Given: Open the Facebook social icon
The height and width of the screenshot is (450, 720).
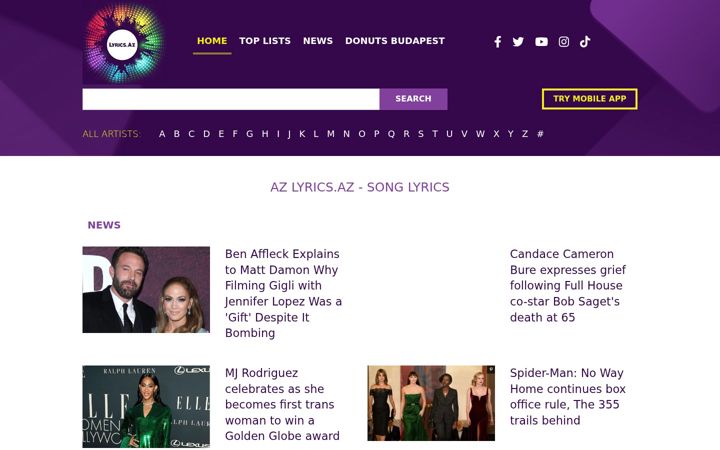Looking at the screenshot, I should [x=497, y=42].
